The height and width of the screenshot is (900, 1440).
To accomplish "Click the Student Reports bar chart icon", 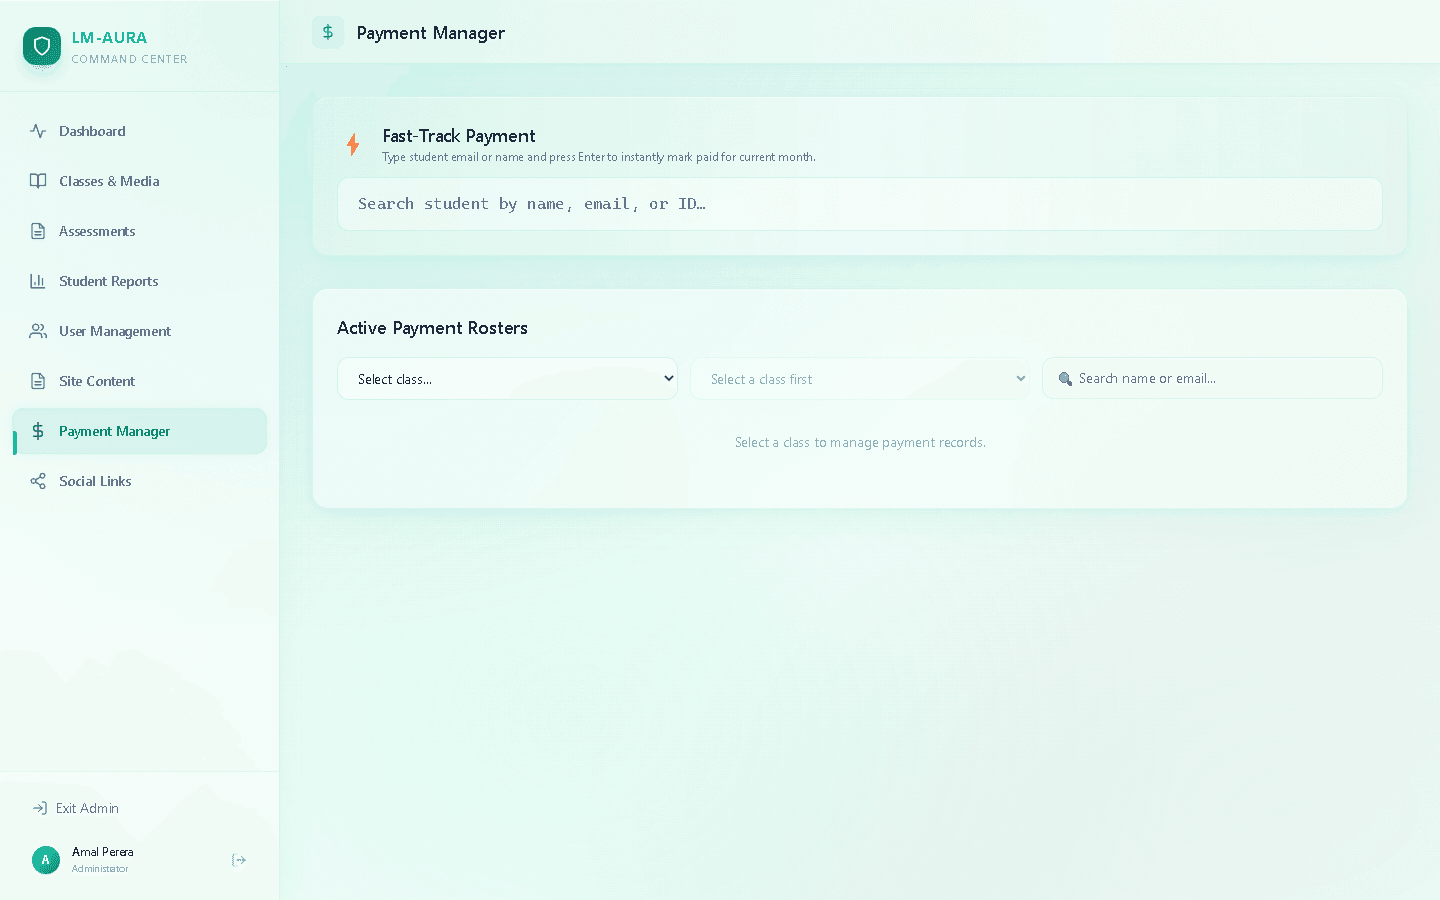I will point(38,281).
